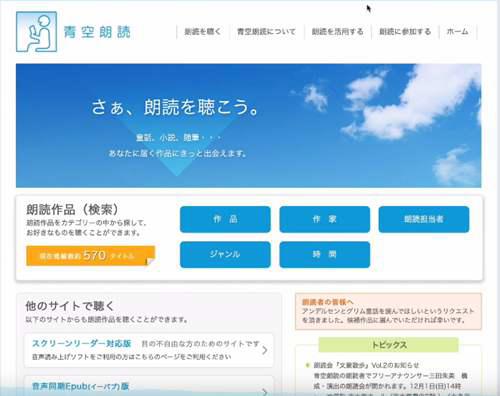
Task: Open 朗読会「文豪散歩」Vol.2のお知らせ topic
Action: 366,365
